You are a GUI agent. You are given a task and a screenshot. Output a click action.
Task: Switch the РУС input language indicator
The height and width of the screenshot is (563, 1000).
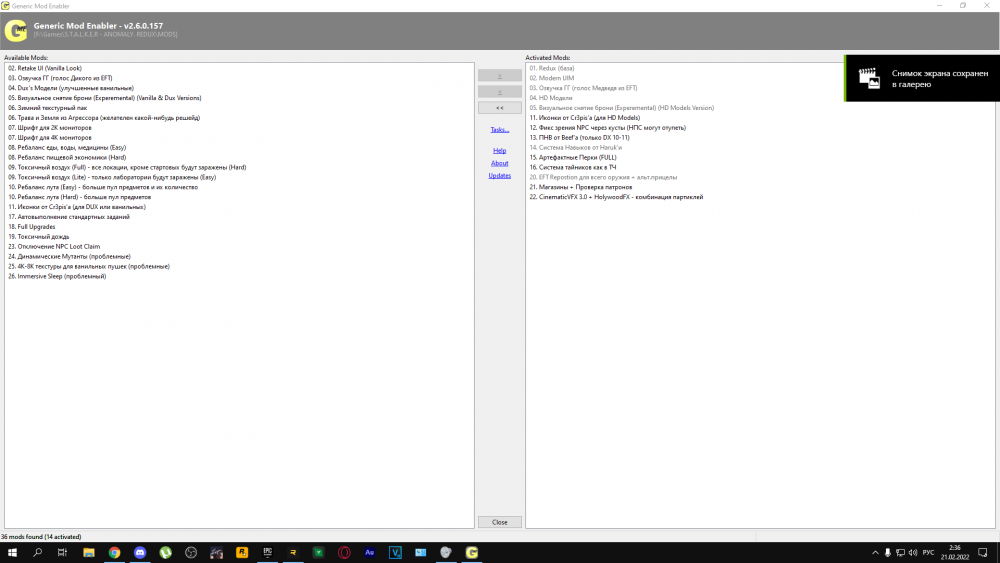point(928,552)
